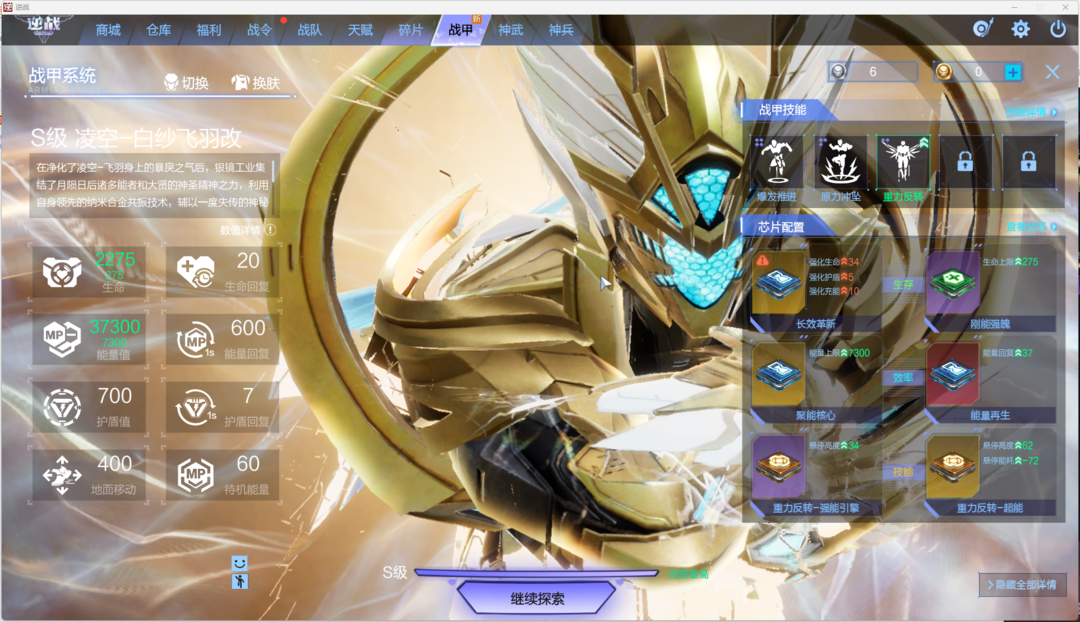Image resolution: width=1080 pixels, height=622 pixels.
Task: Click 切换 to switch armor
Action: (187, 83)
